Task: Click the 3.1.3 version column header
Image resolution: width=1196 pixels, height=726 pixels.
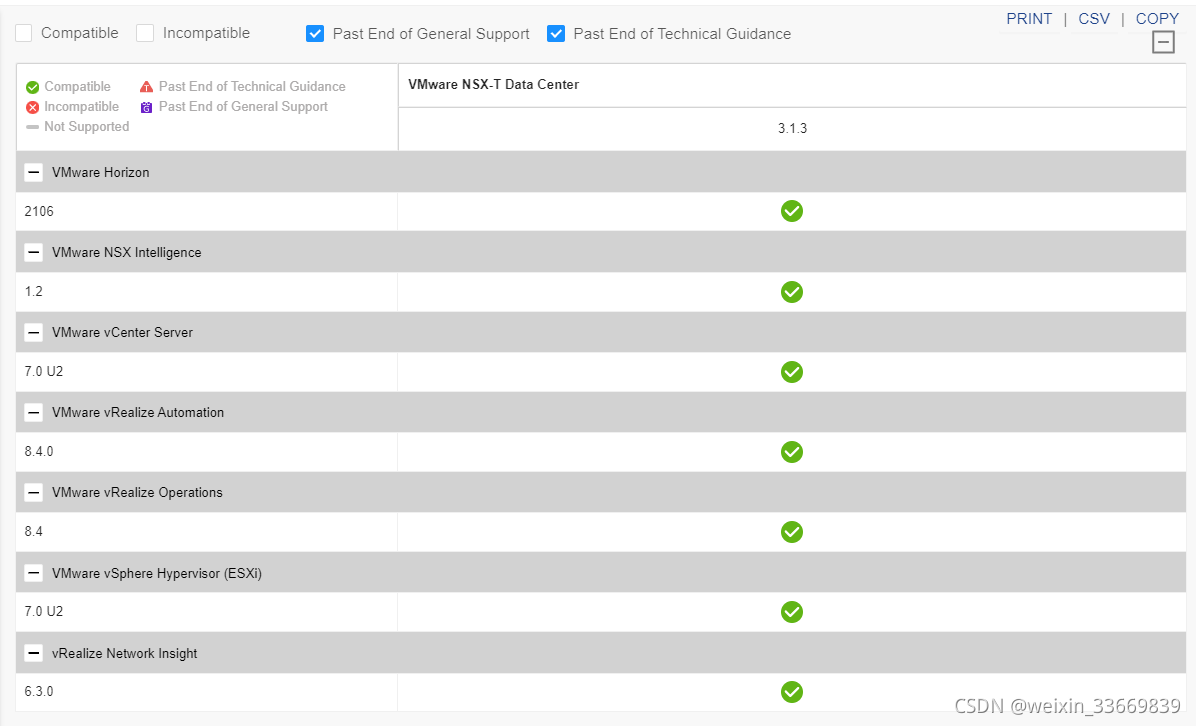Action: coord(792,129)
